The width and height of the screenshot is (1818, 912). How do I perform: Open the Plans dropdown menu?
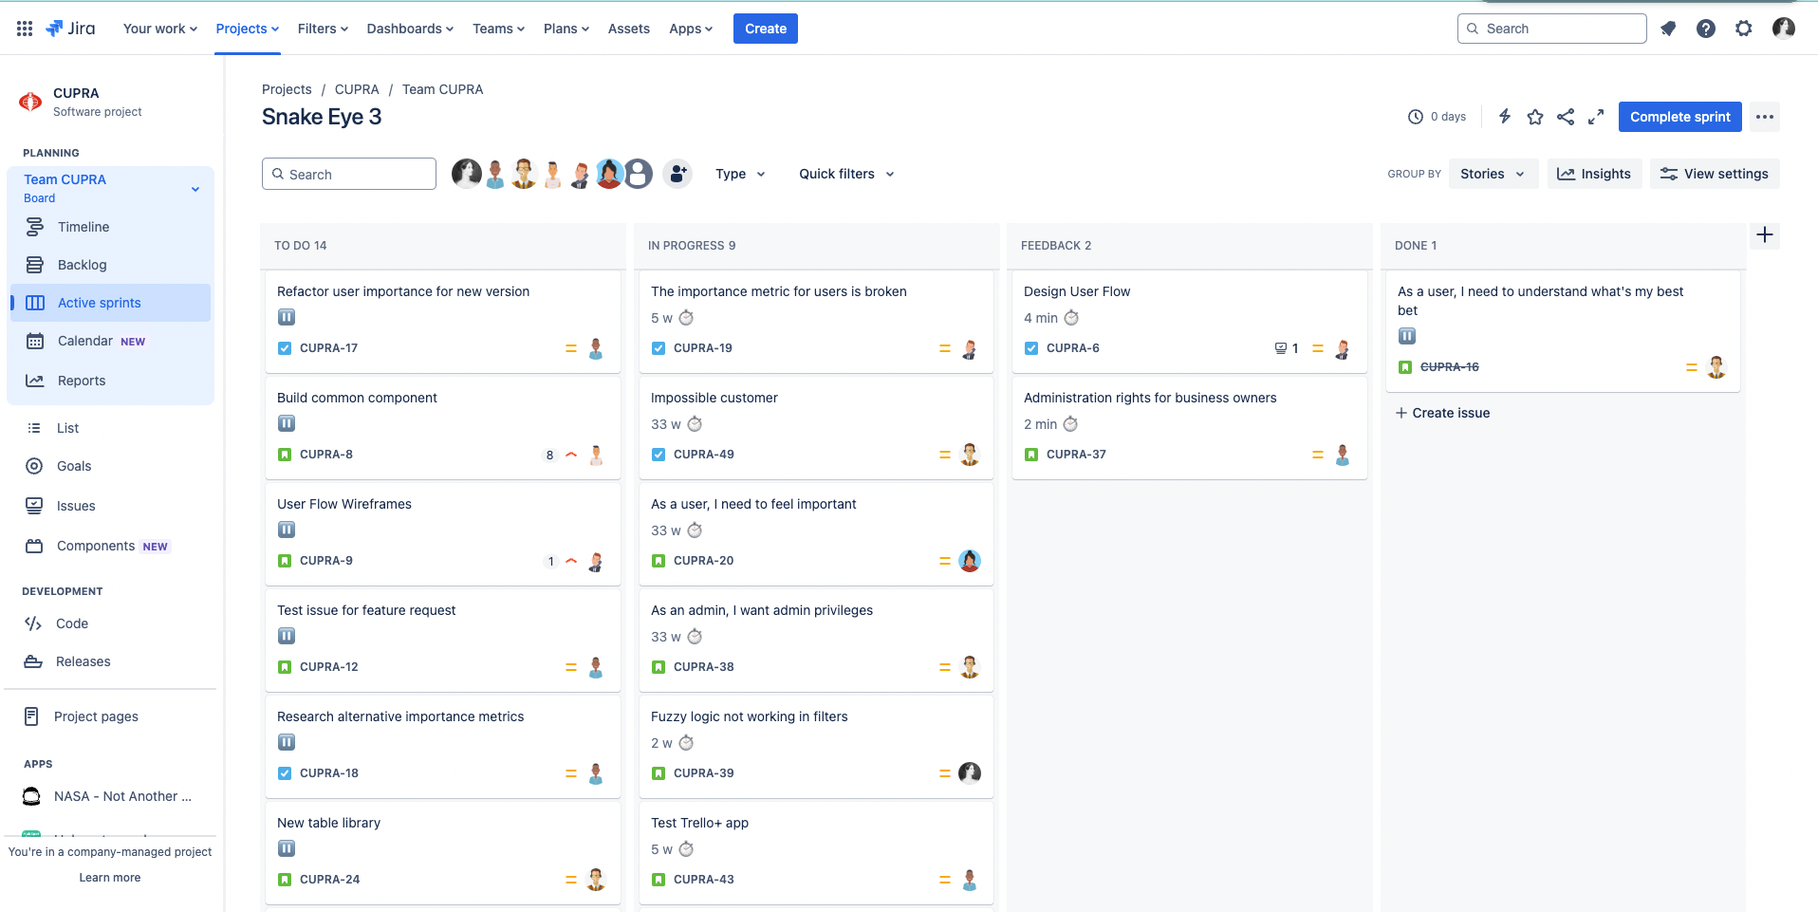click(x=566, y=28)
